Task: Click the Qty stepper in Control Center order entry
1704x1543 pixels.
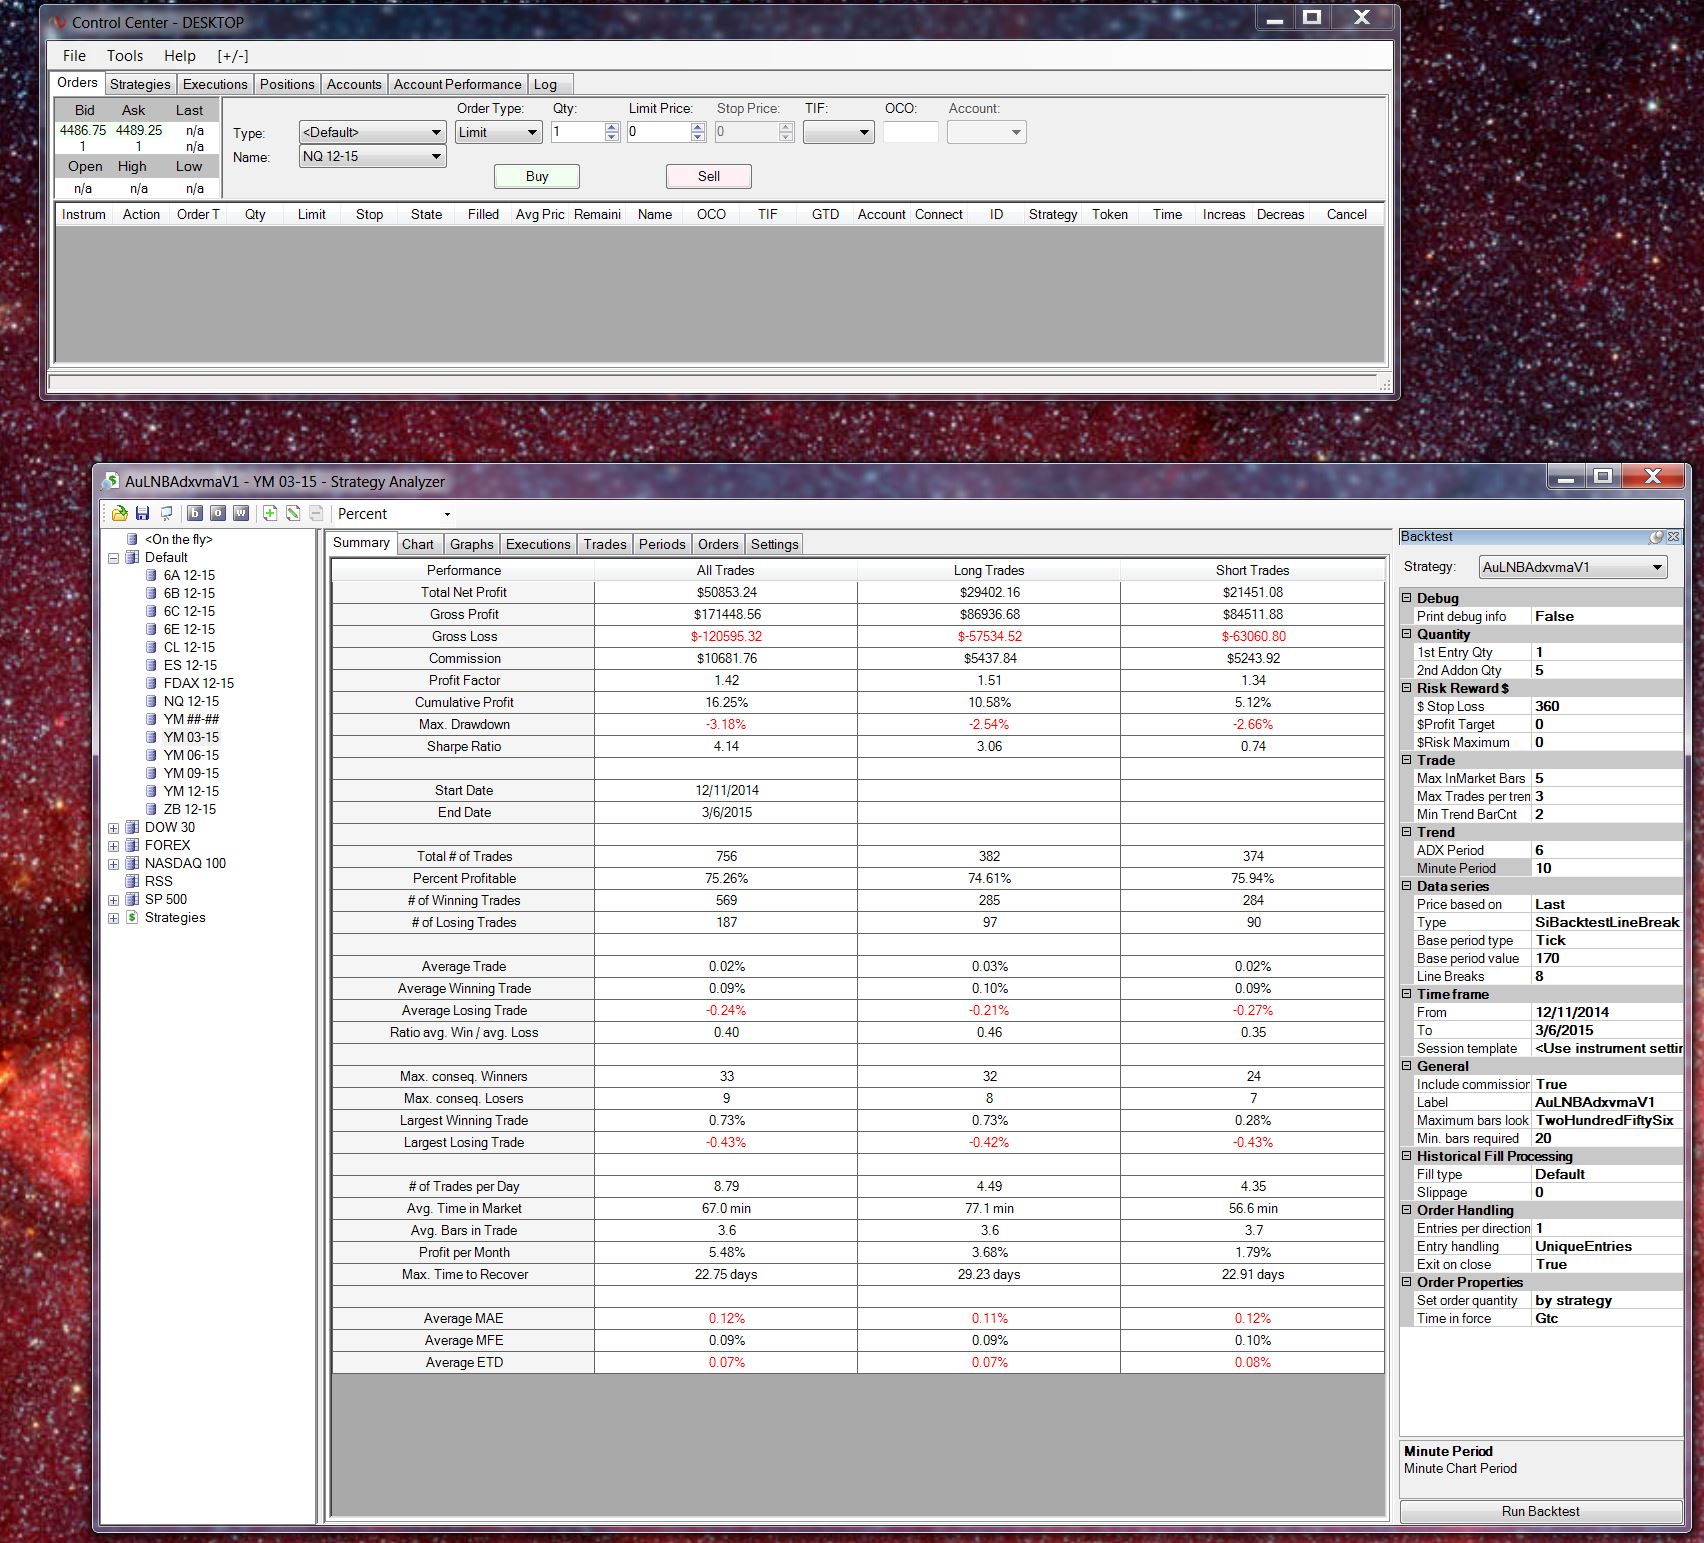Action: tap(612, 132)
